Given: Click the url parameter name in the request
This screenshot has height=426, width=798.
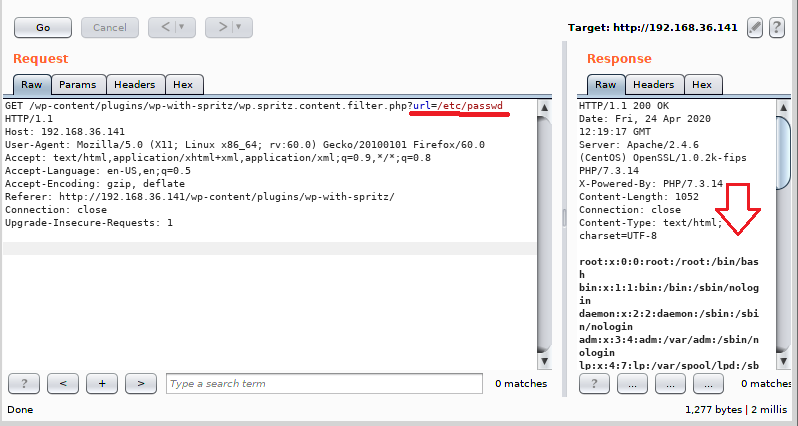Looking at the screenshot, I should [422, 106].
